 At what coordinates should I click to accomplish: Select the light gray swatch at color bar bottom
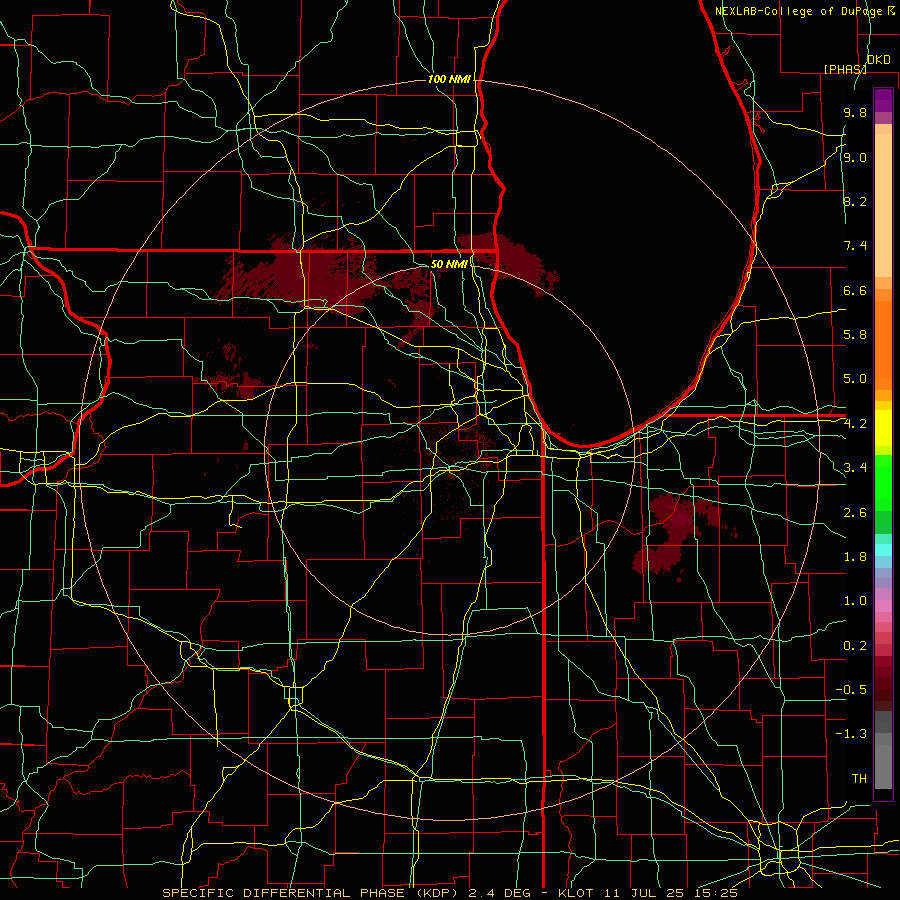click(883, 766)
